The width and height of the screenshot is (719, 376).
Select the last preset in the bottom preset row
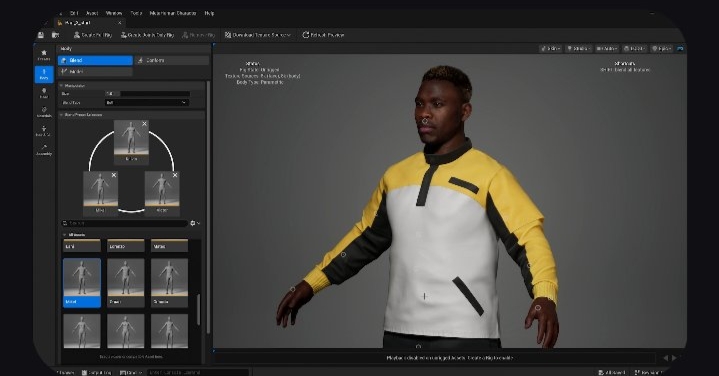point(169,331)
